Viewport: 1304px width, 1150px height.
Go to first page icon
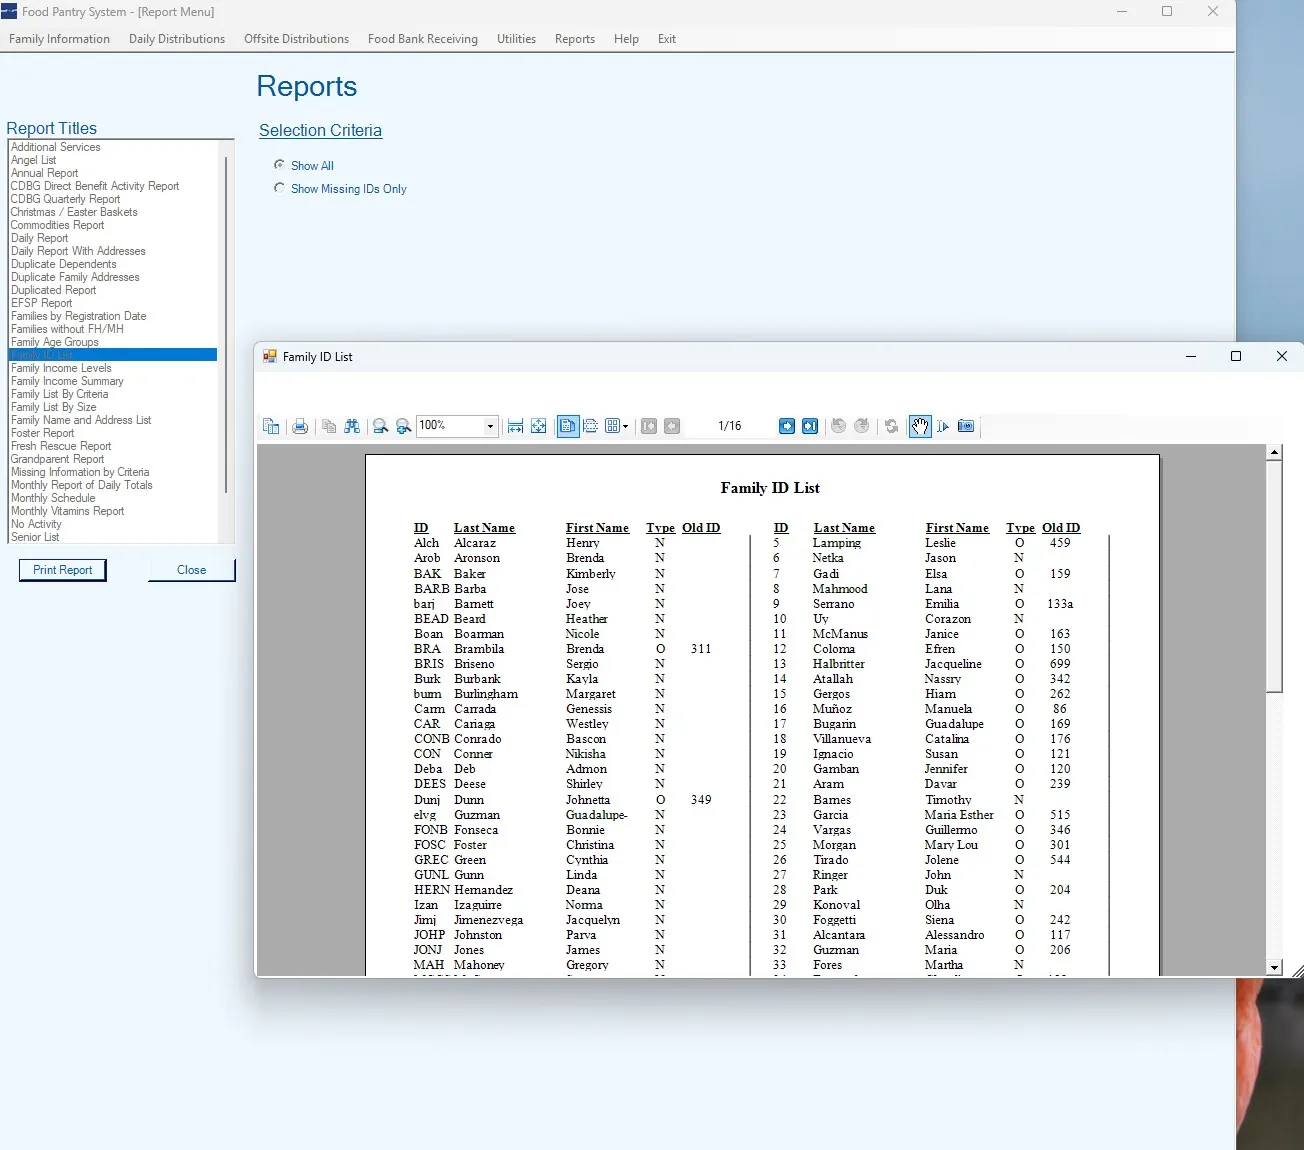(x=649, y=426)
